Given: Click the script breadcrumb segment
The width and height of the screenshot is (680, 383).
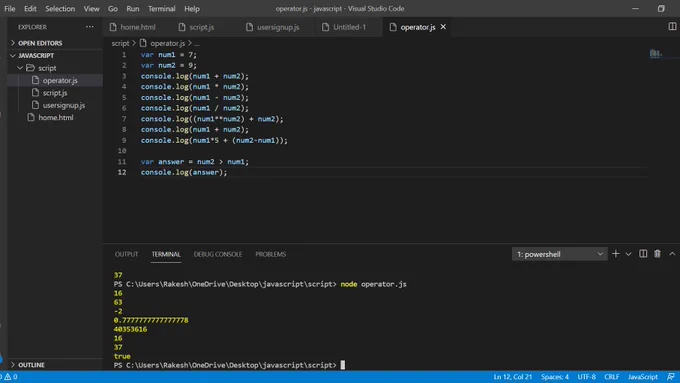Looking at the screenshot, I should click(x=120, y=43).
